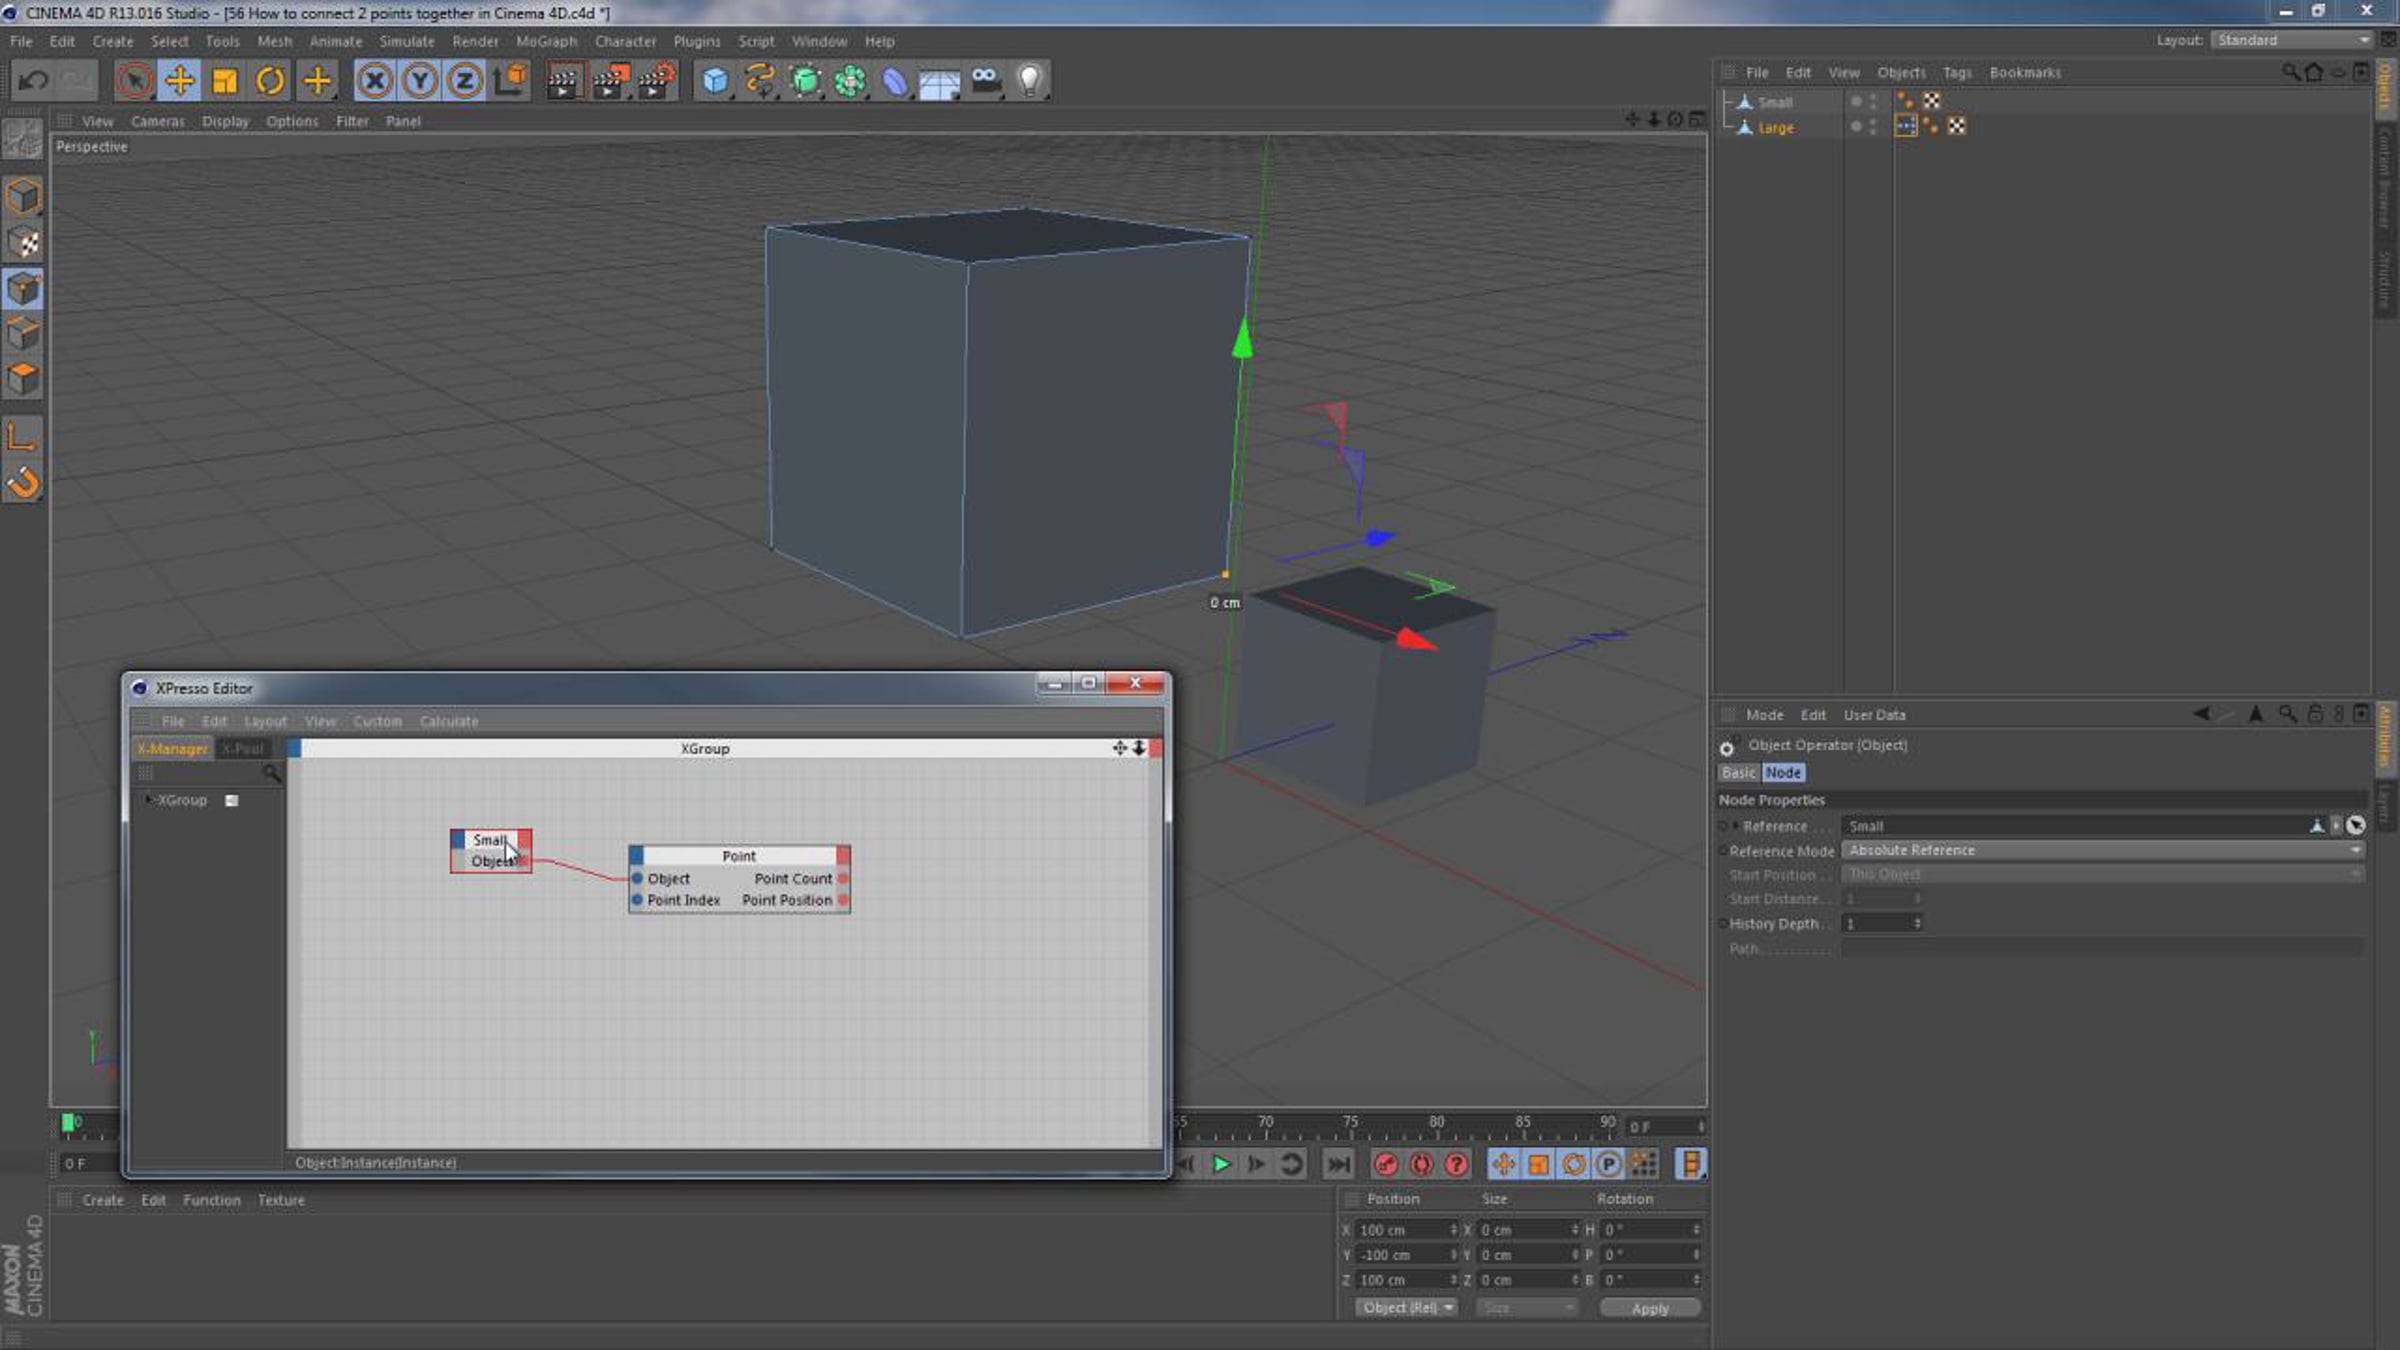Activate the Move tool

(x=180, y=80)
